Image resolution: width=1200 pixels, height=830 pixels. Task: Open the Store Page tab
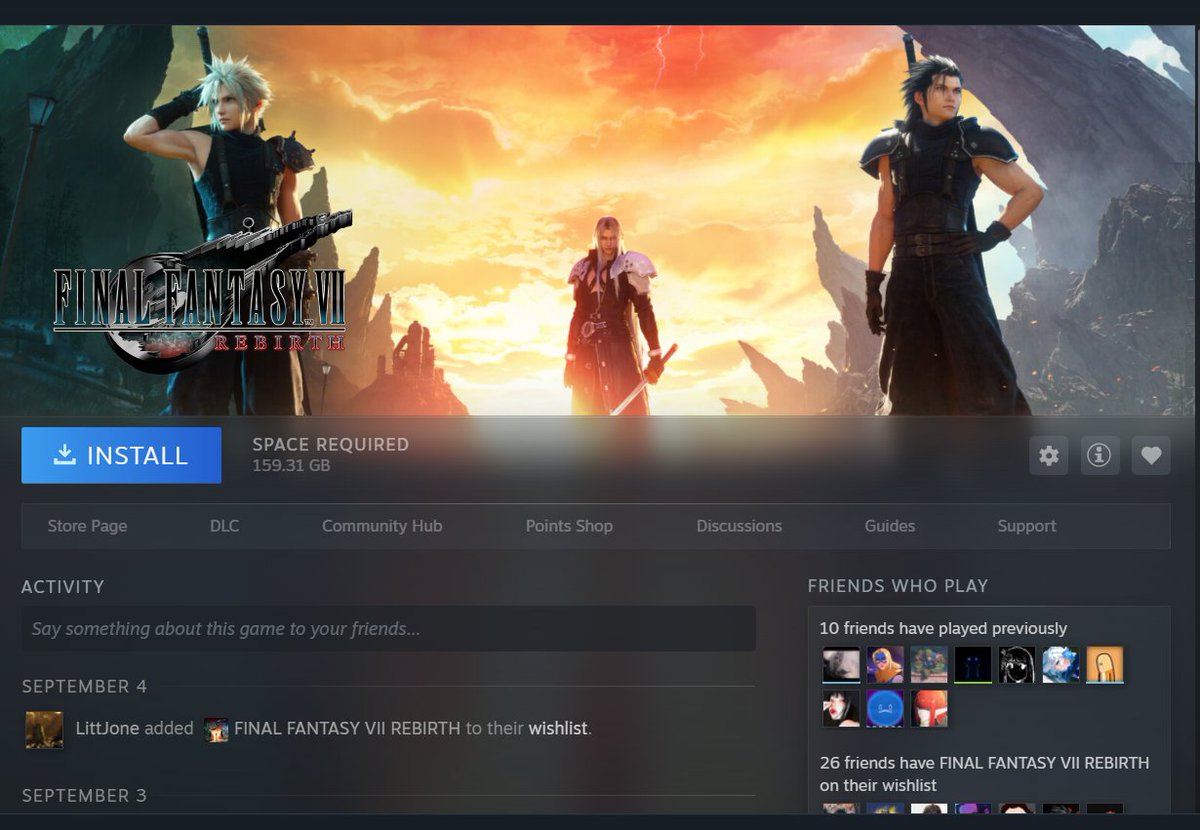click(x=87, y=526)
